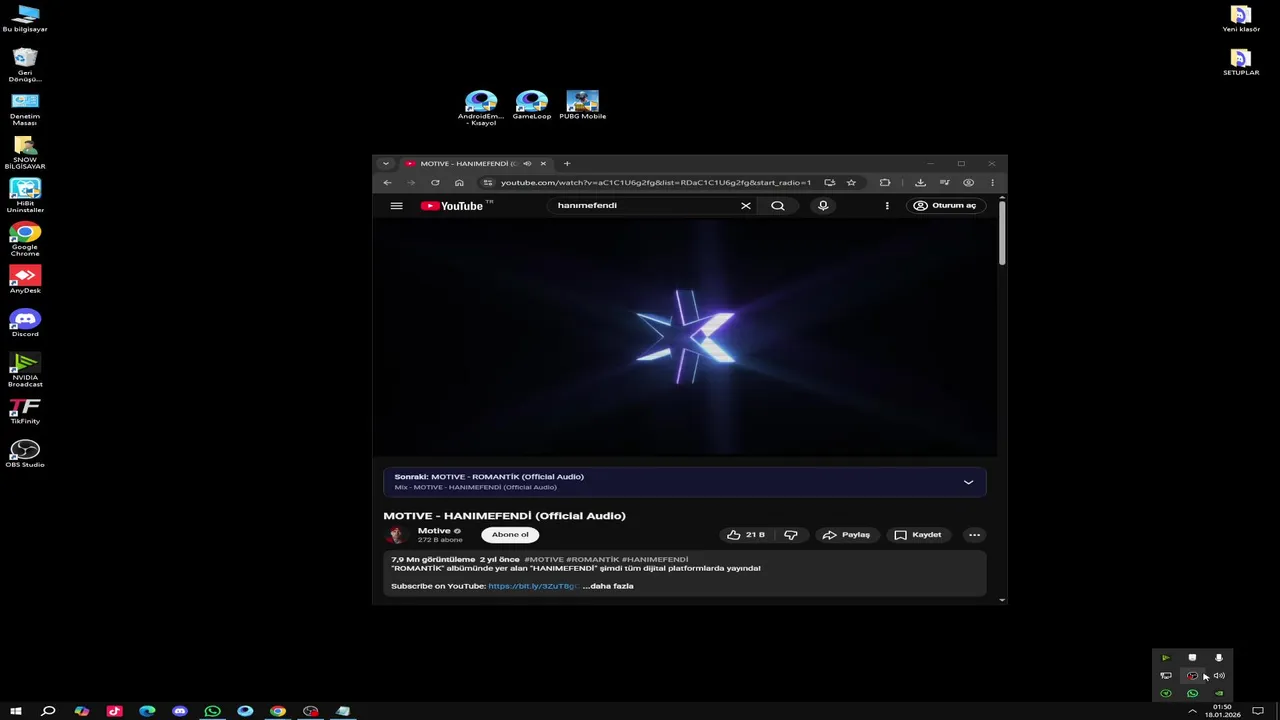
Task: Open Chrome home page button
Action: [459, 183]
